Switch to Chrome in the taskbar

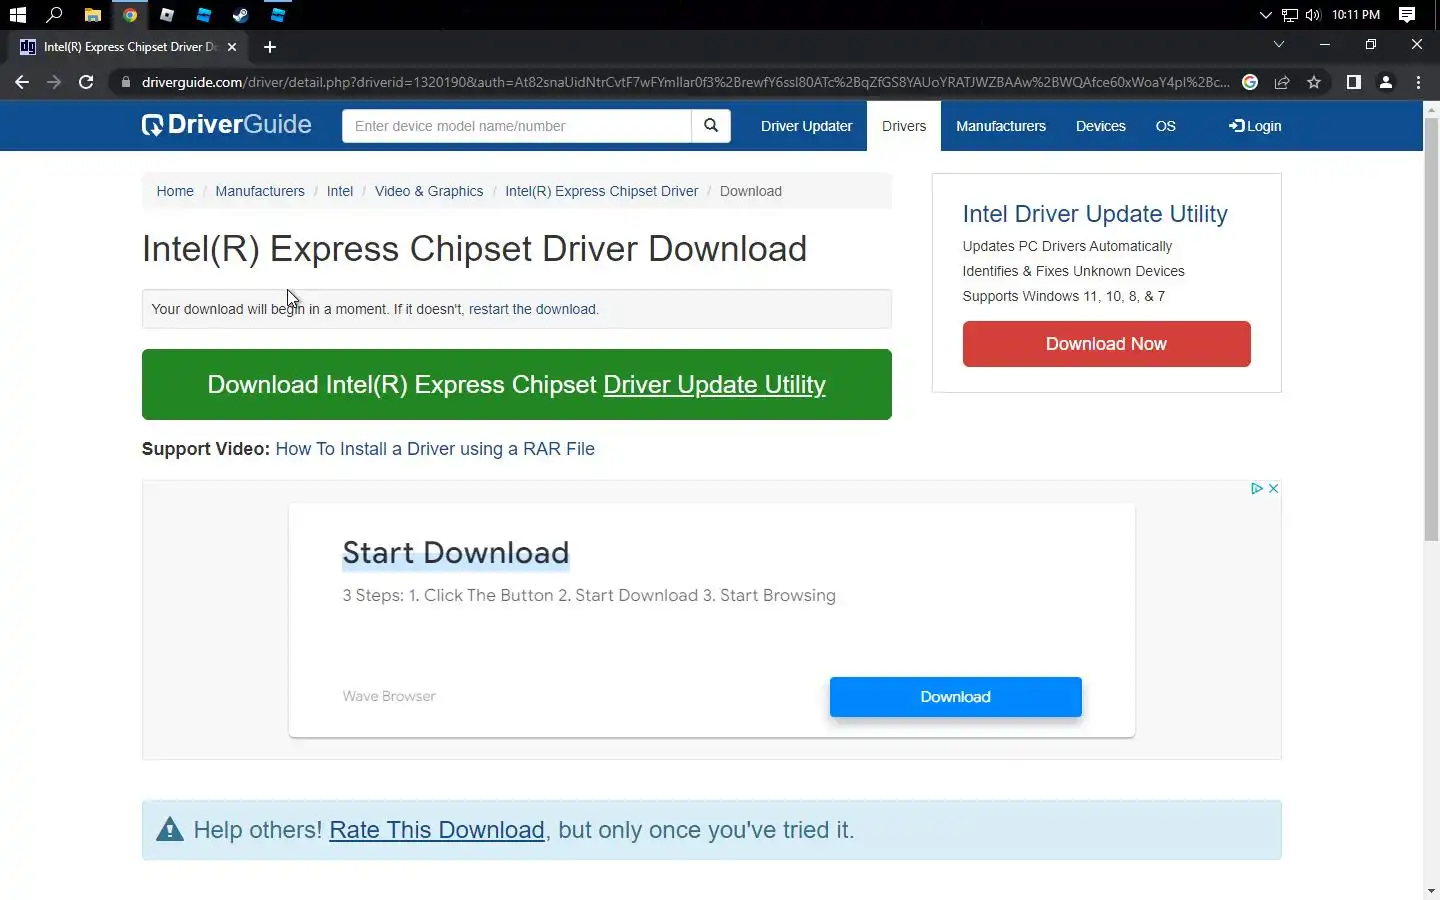(x=130, y=15)
